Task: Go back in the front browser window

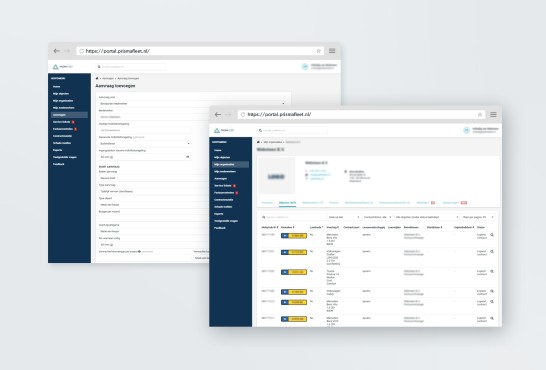Action: click(x=218, y=115)
